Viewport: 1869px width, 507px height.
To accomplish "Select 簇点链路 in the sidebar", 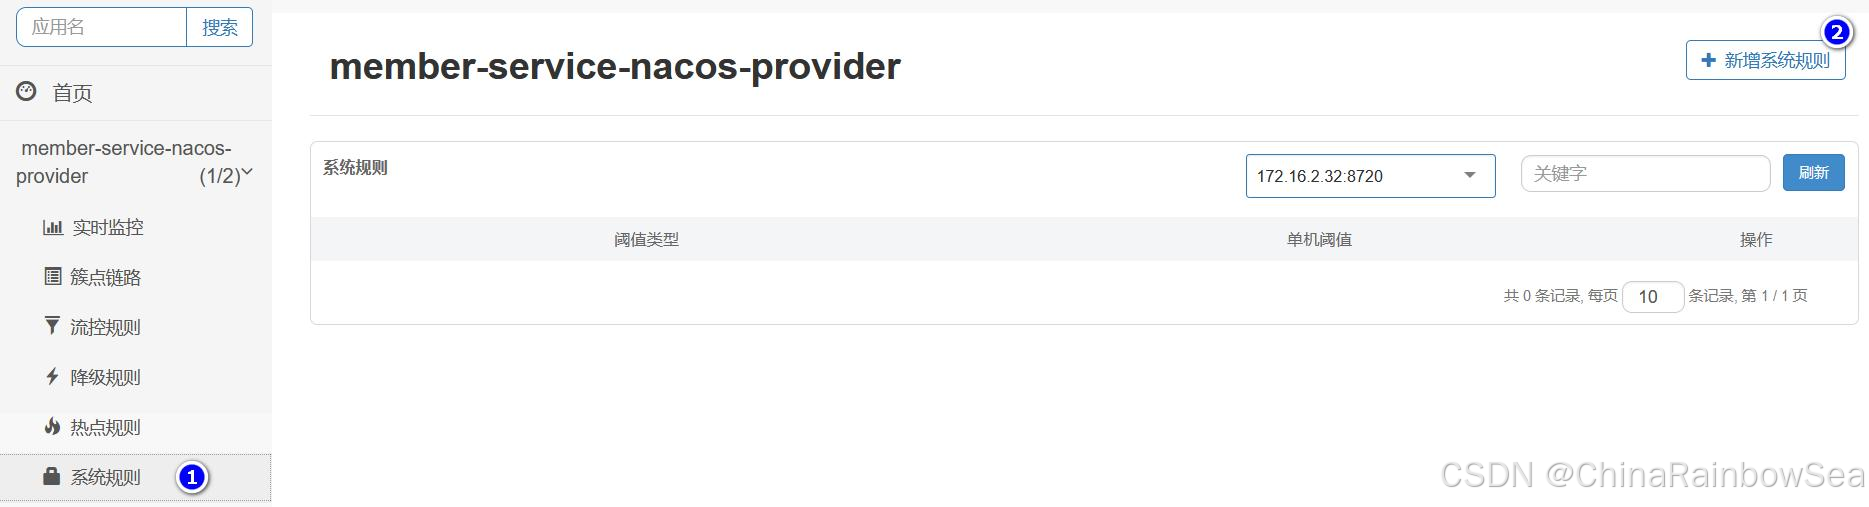I will (x=105, y=277).
